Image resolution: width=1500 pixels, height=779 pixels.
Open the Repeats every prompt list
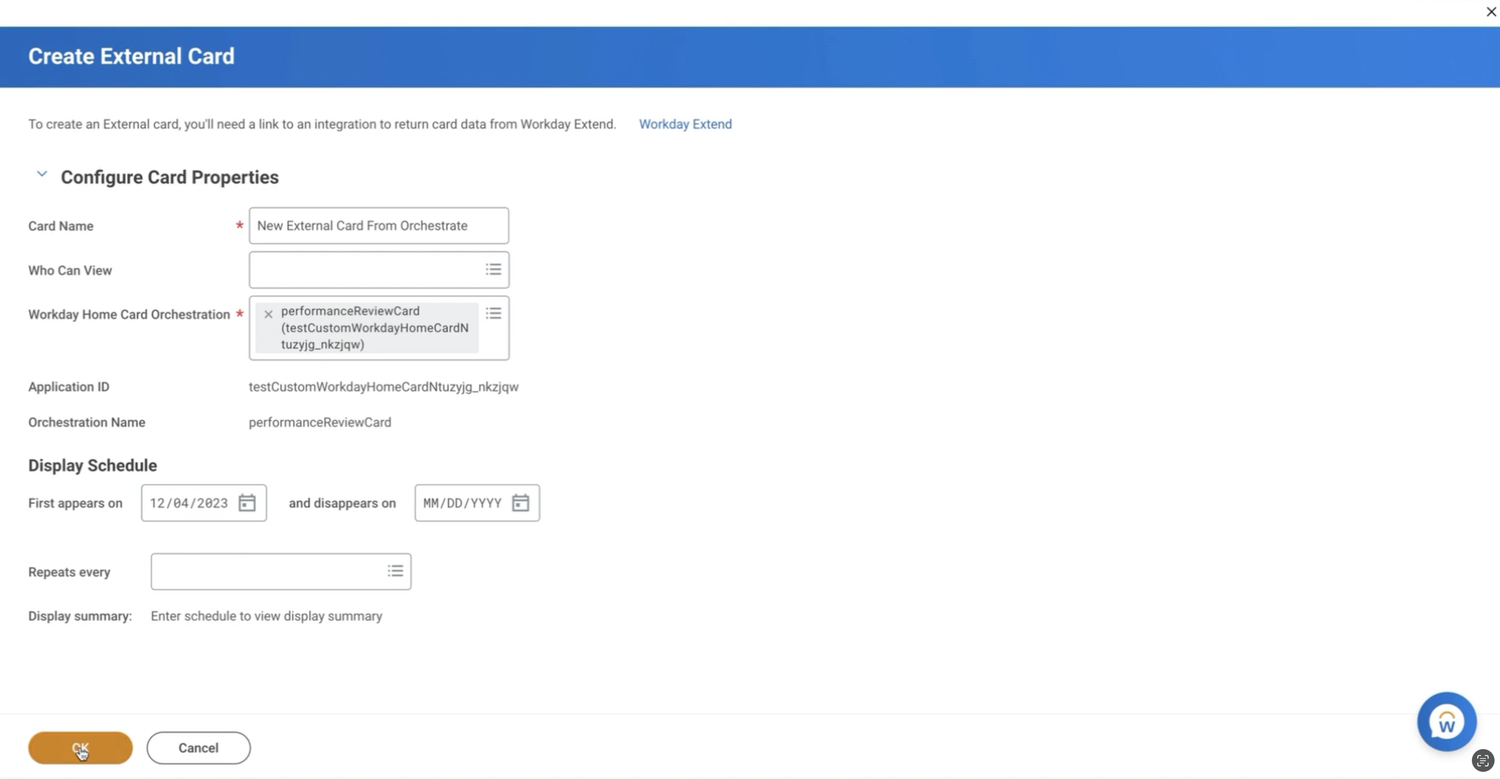(x=395, y=571)
